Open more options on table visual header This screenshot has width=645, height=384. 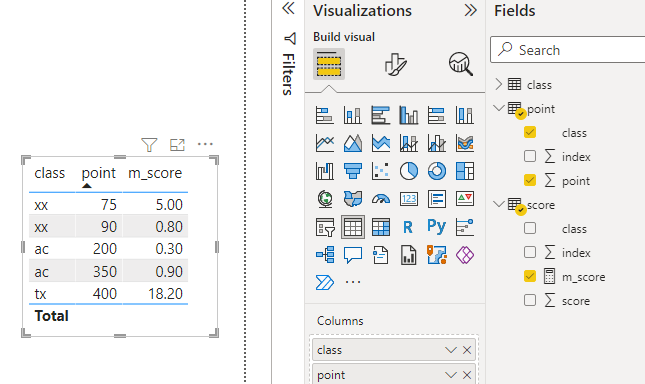click(x=205, y=144)
